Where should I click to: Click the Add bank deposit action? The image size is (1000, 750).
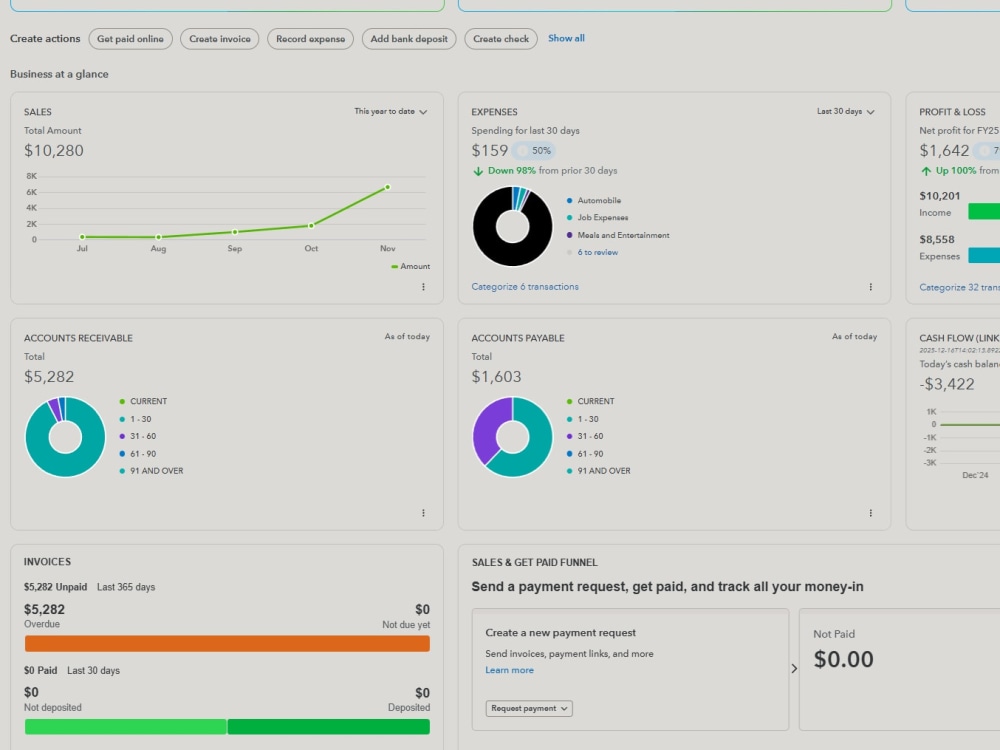[x=409, y=39]
